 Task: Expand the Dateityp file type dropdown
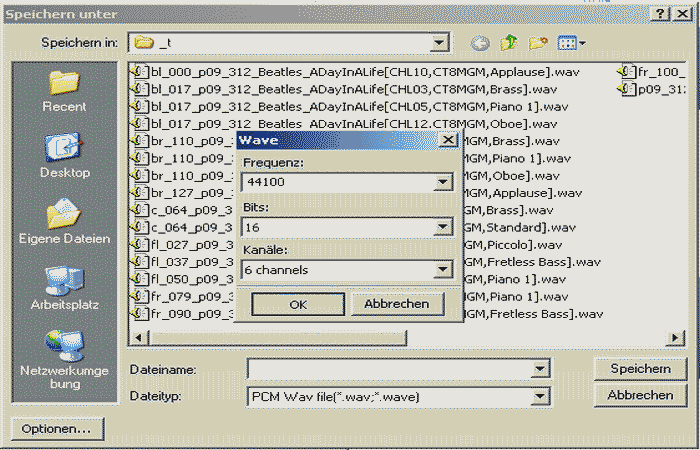click(x=541, y=396)
